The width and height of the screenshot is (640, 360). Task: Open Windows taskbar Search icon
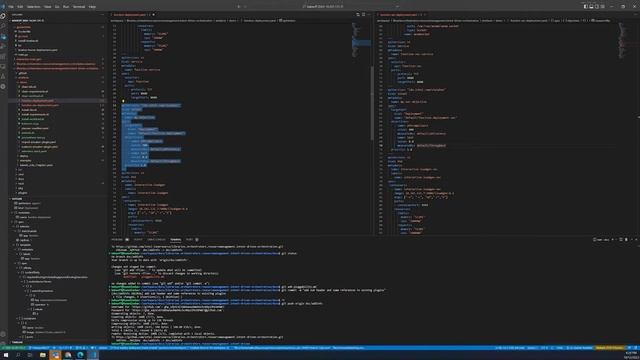(x=18, y=355)
